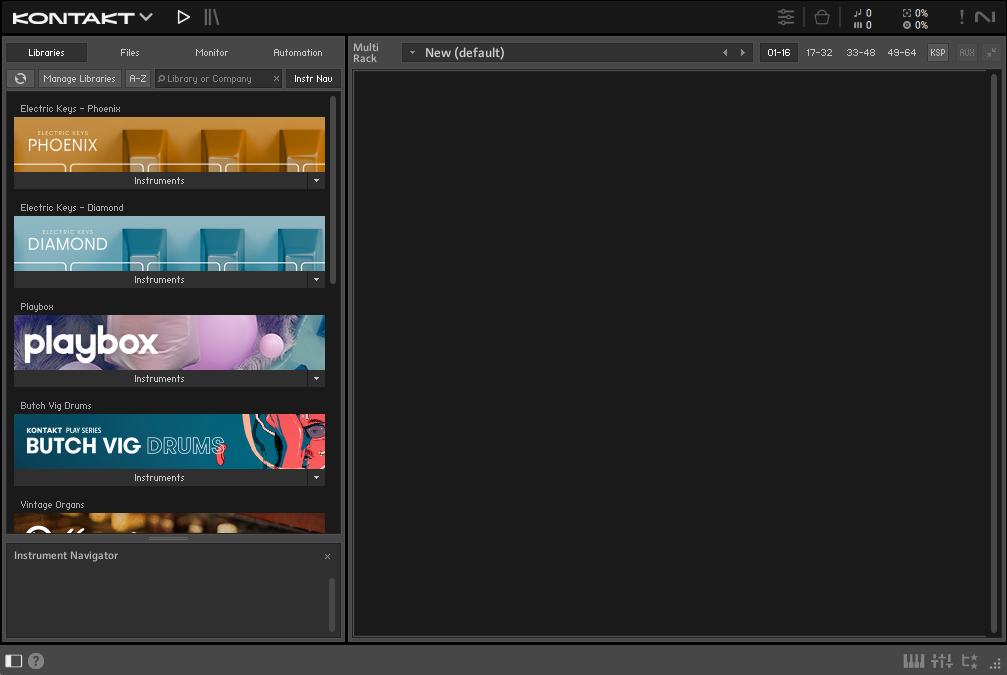Show rack page 17-32
Viewport: 1007px width, 675px height.
(819, 53)
